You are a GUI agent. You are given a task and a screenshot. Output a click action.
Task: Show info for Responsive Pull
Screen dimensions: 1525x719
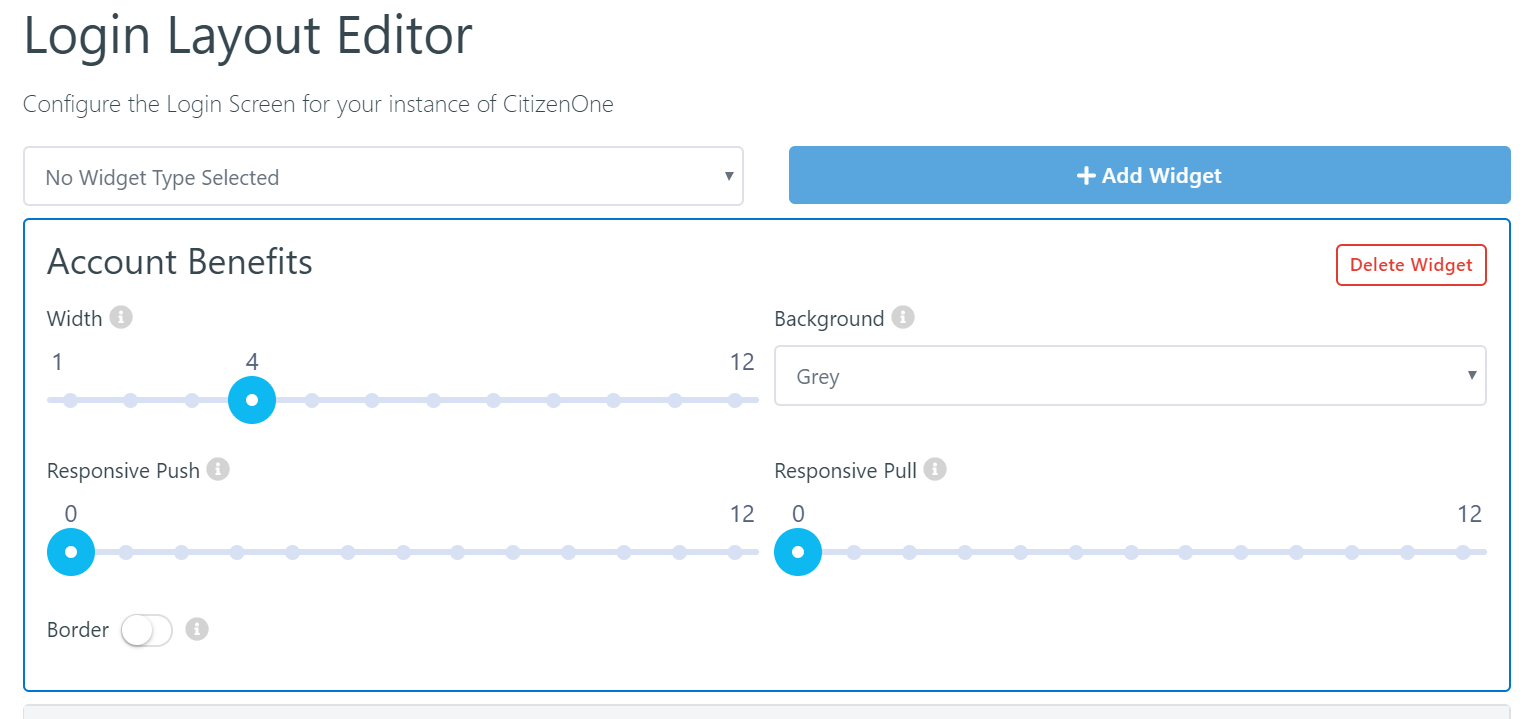[935, 469]
